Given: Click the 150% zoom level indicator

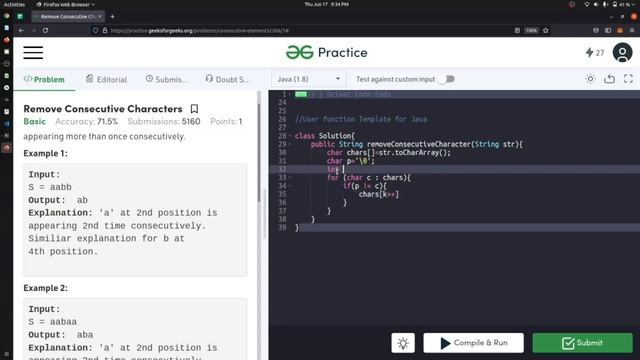Looking at the screenshot, I should (x=531, y=30).
